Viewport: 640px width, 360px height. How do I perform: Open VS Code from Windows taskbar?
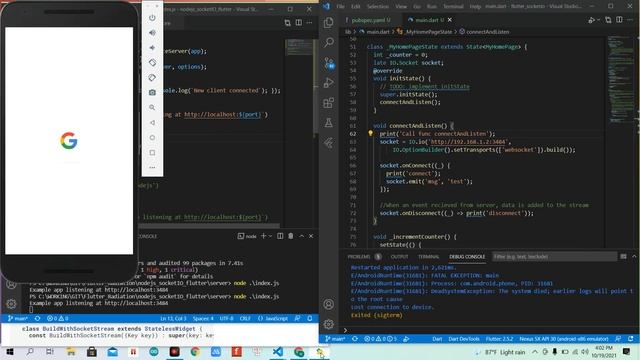pyautogui.click(x=278, y=351)
